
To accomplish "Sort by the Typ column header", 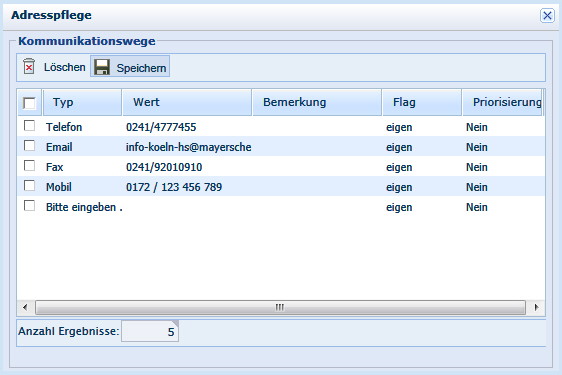I will (82, 103).
